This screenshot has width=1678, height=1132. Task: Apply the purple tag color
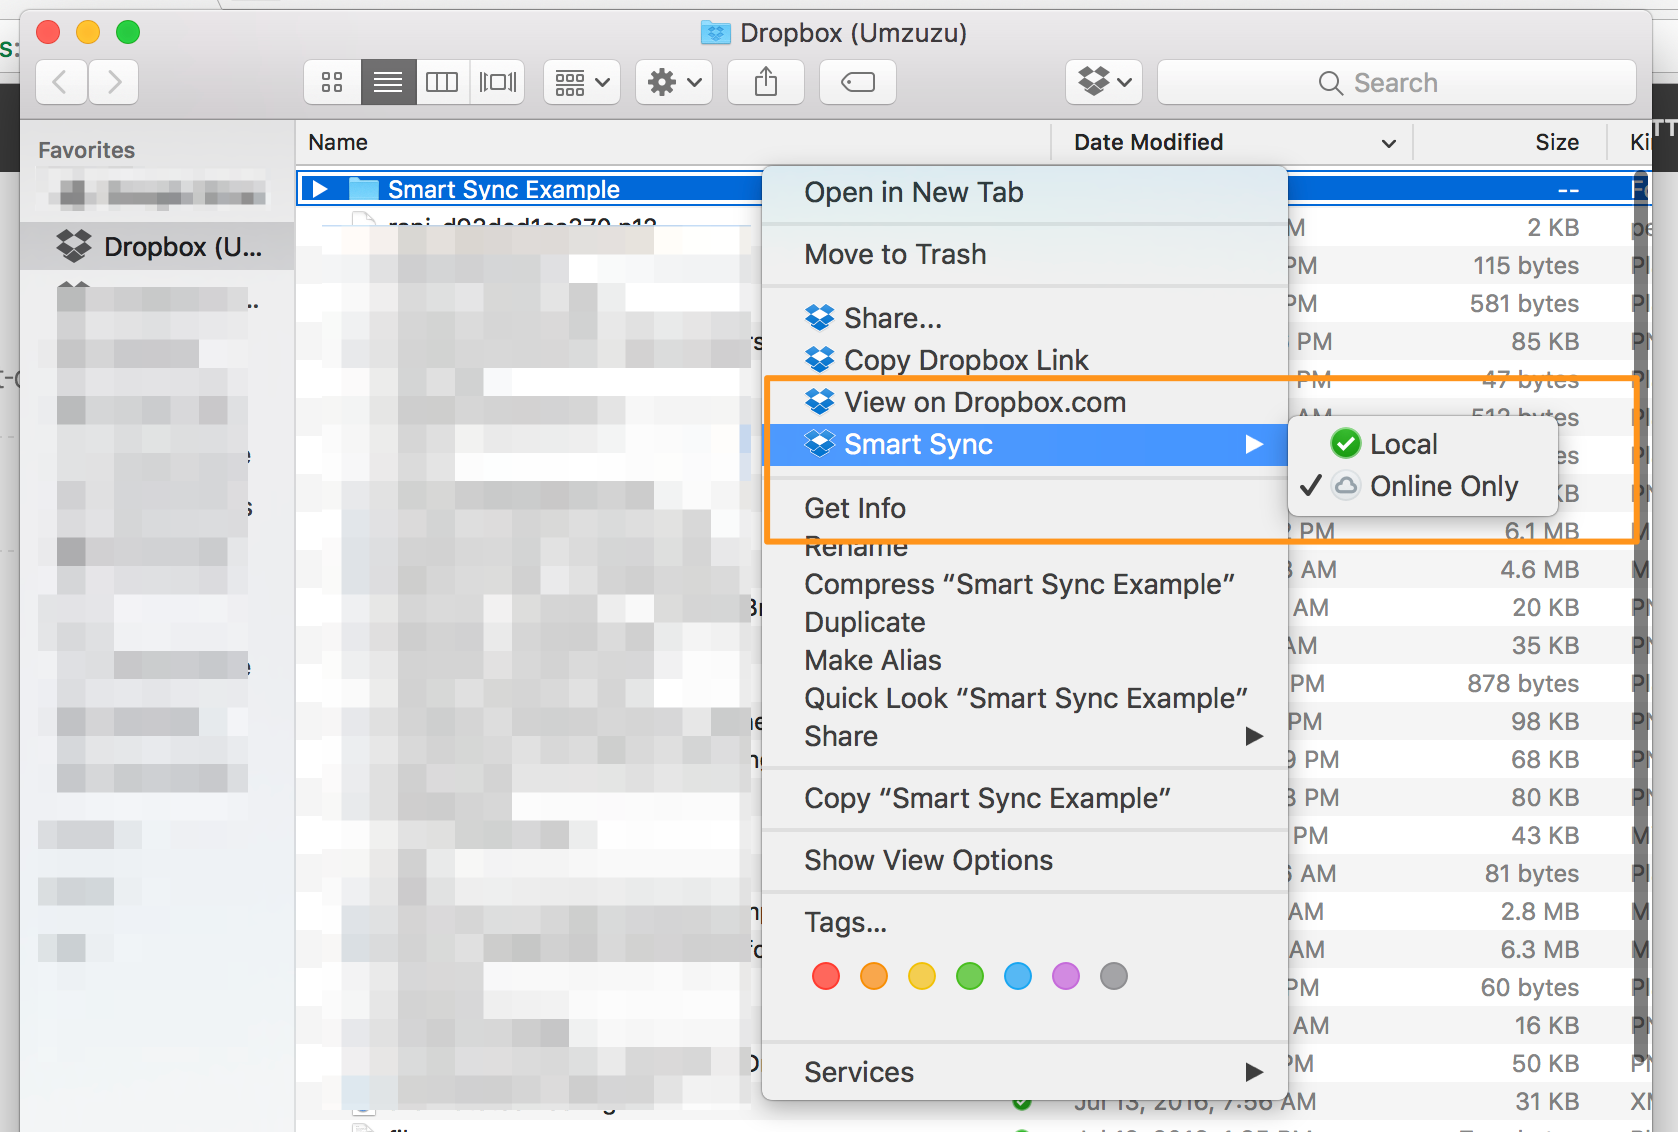1066,976
